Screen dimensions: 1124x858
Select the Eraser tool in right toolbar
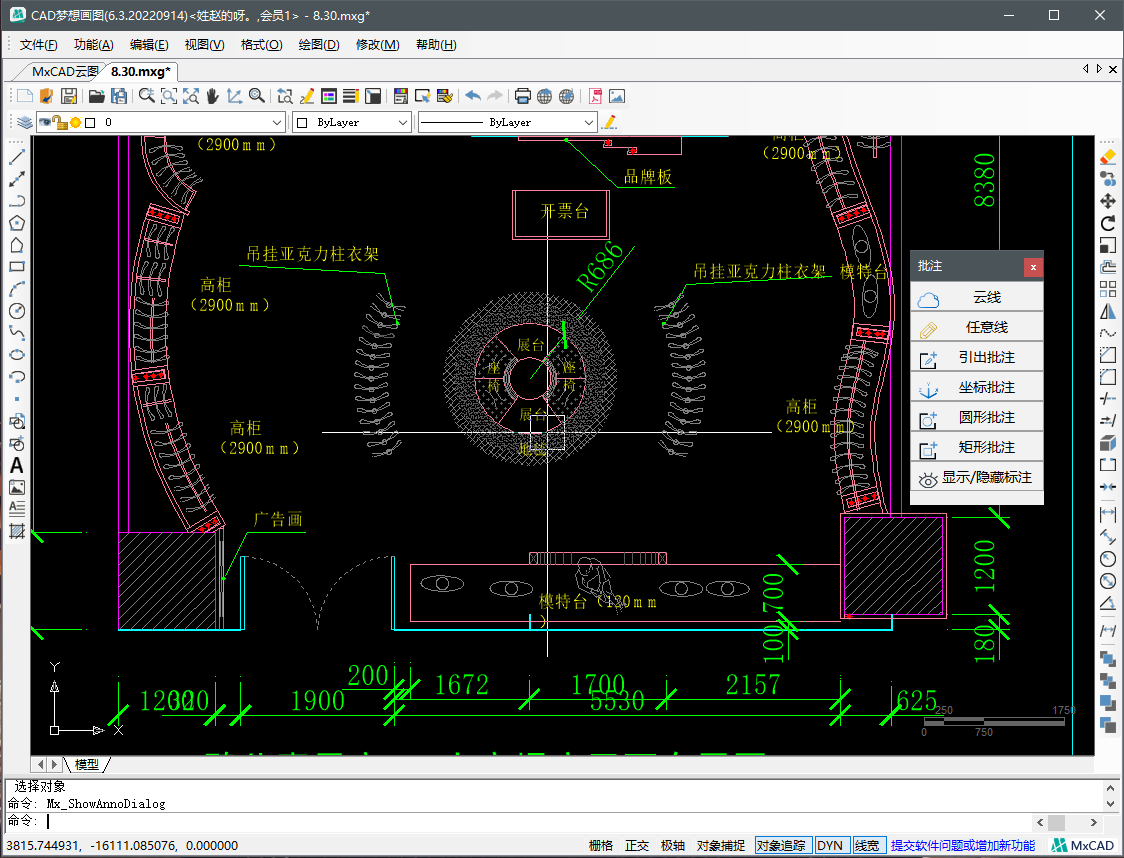coord(1108,157)
